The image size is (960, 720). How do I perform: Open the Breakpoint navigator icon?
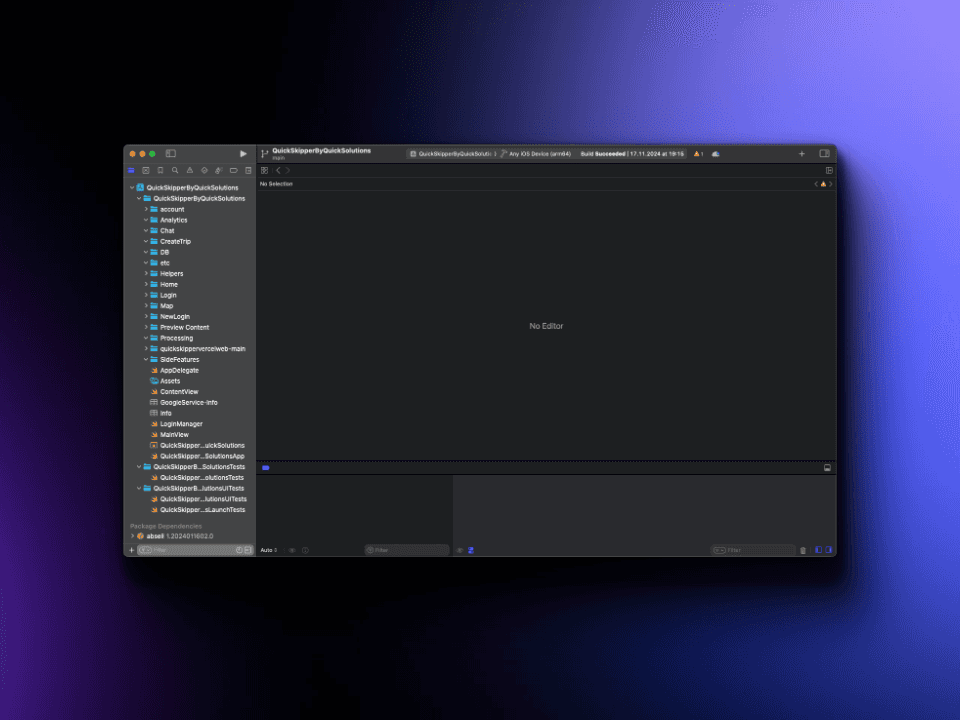(233, 171)
